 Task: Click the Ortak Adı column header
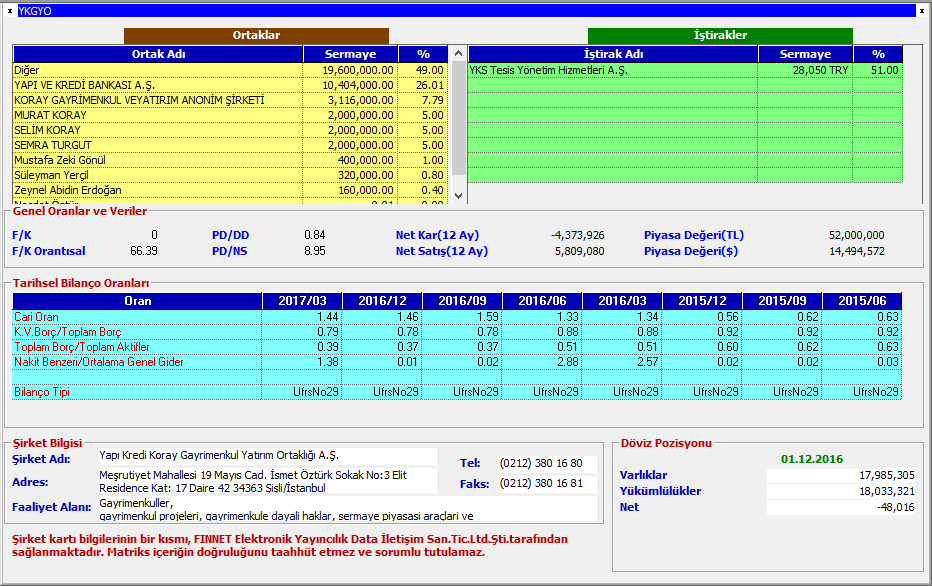pyautogui.click(x=158, y=54)
